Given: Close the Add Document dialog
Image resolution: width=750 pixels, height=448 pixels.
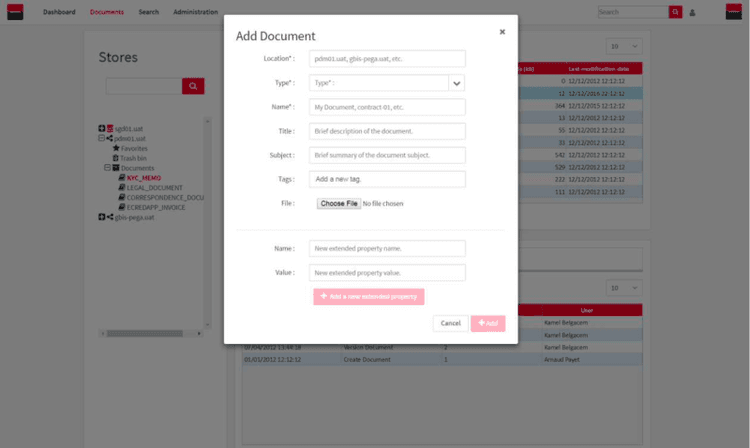Looking at the screenshot, I should point(502,32).
